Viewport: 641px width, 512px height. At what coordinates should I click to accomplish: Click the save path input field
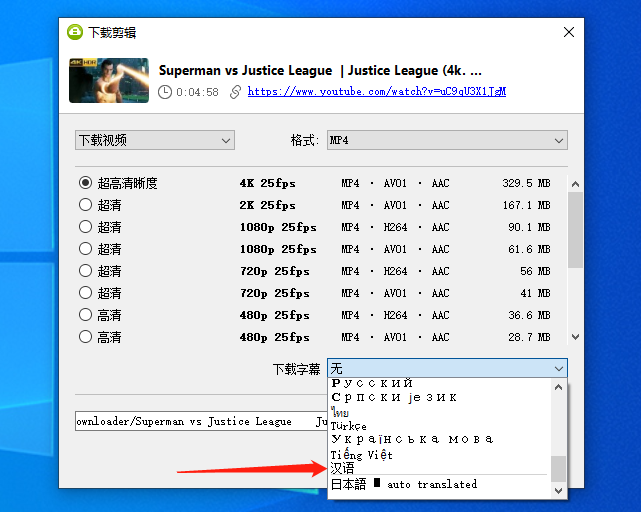point(201,421)
